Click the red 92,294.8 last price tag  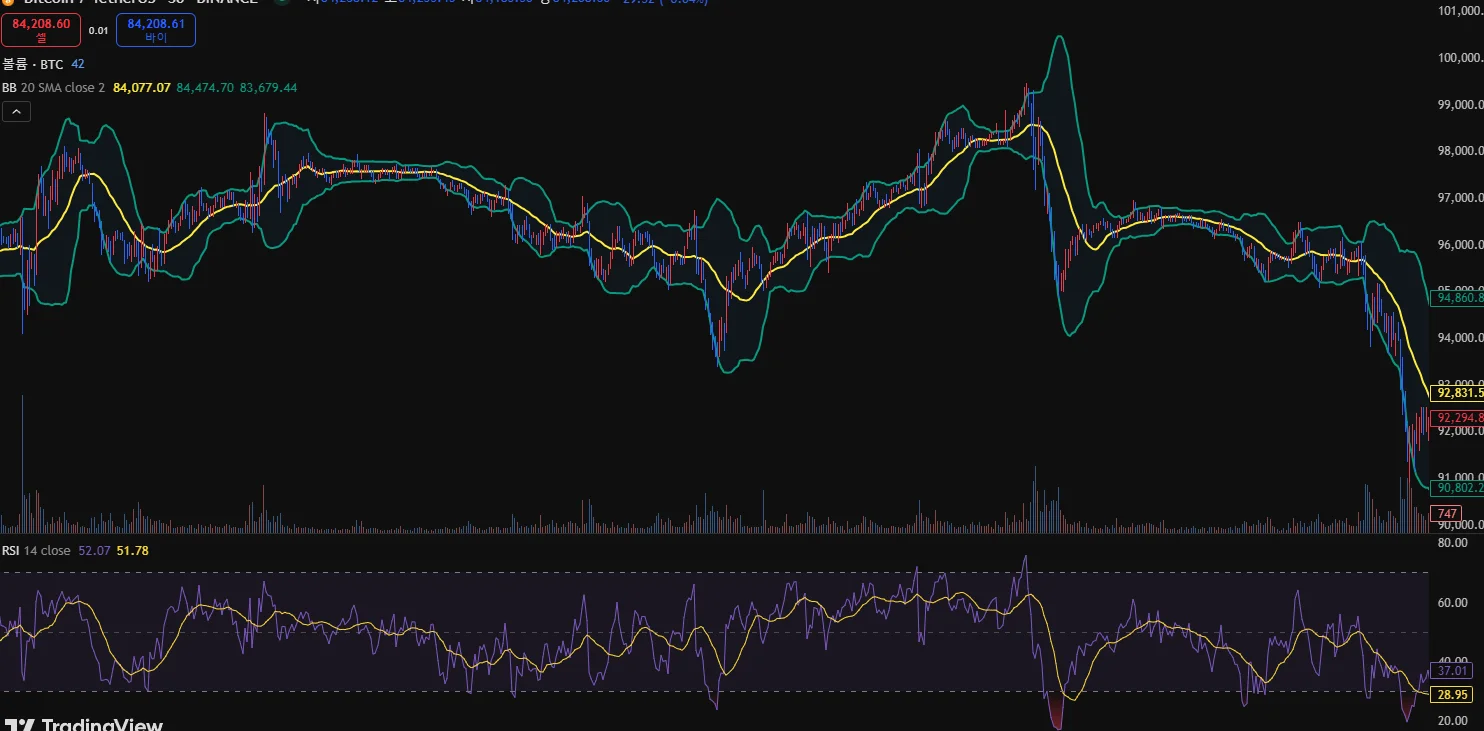[x=1459, y=418]
